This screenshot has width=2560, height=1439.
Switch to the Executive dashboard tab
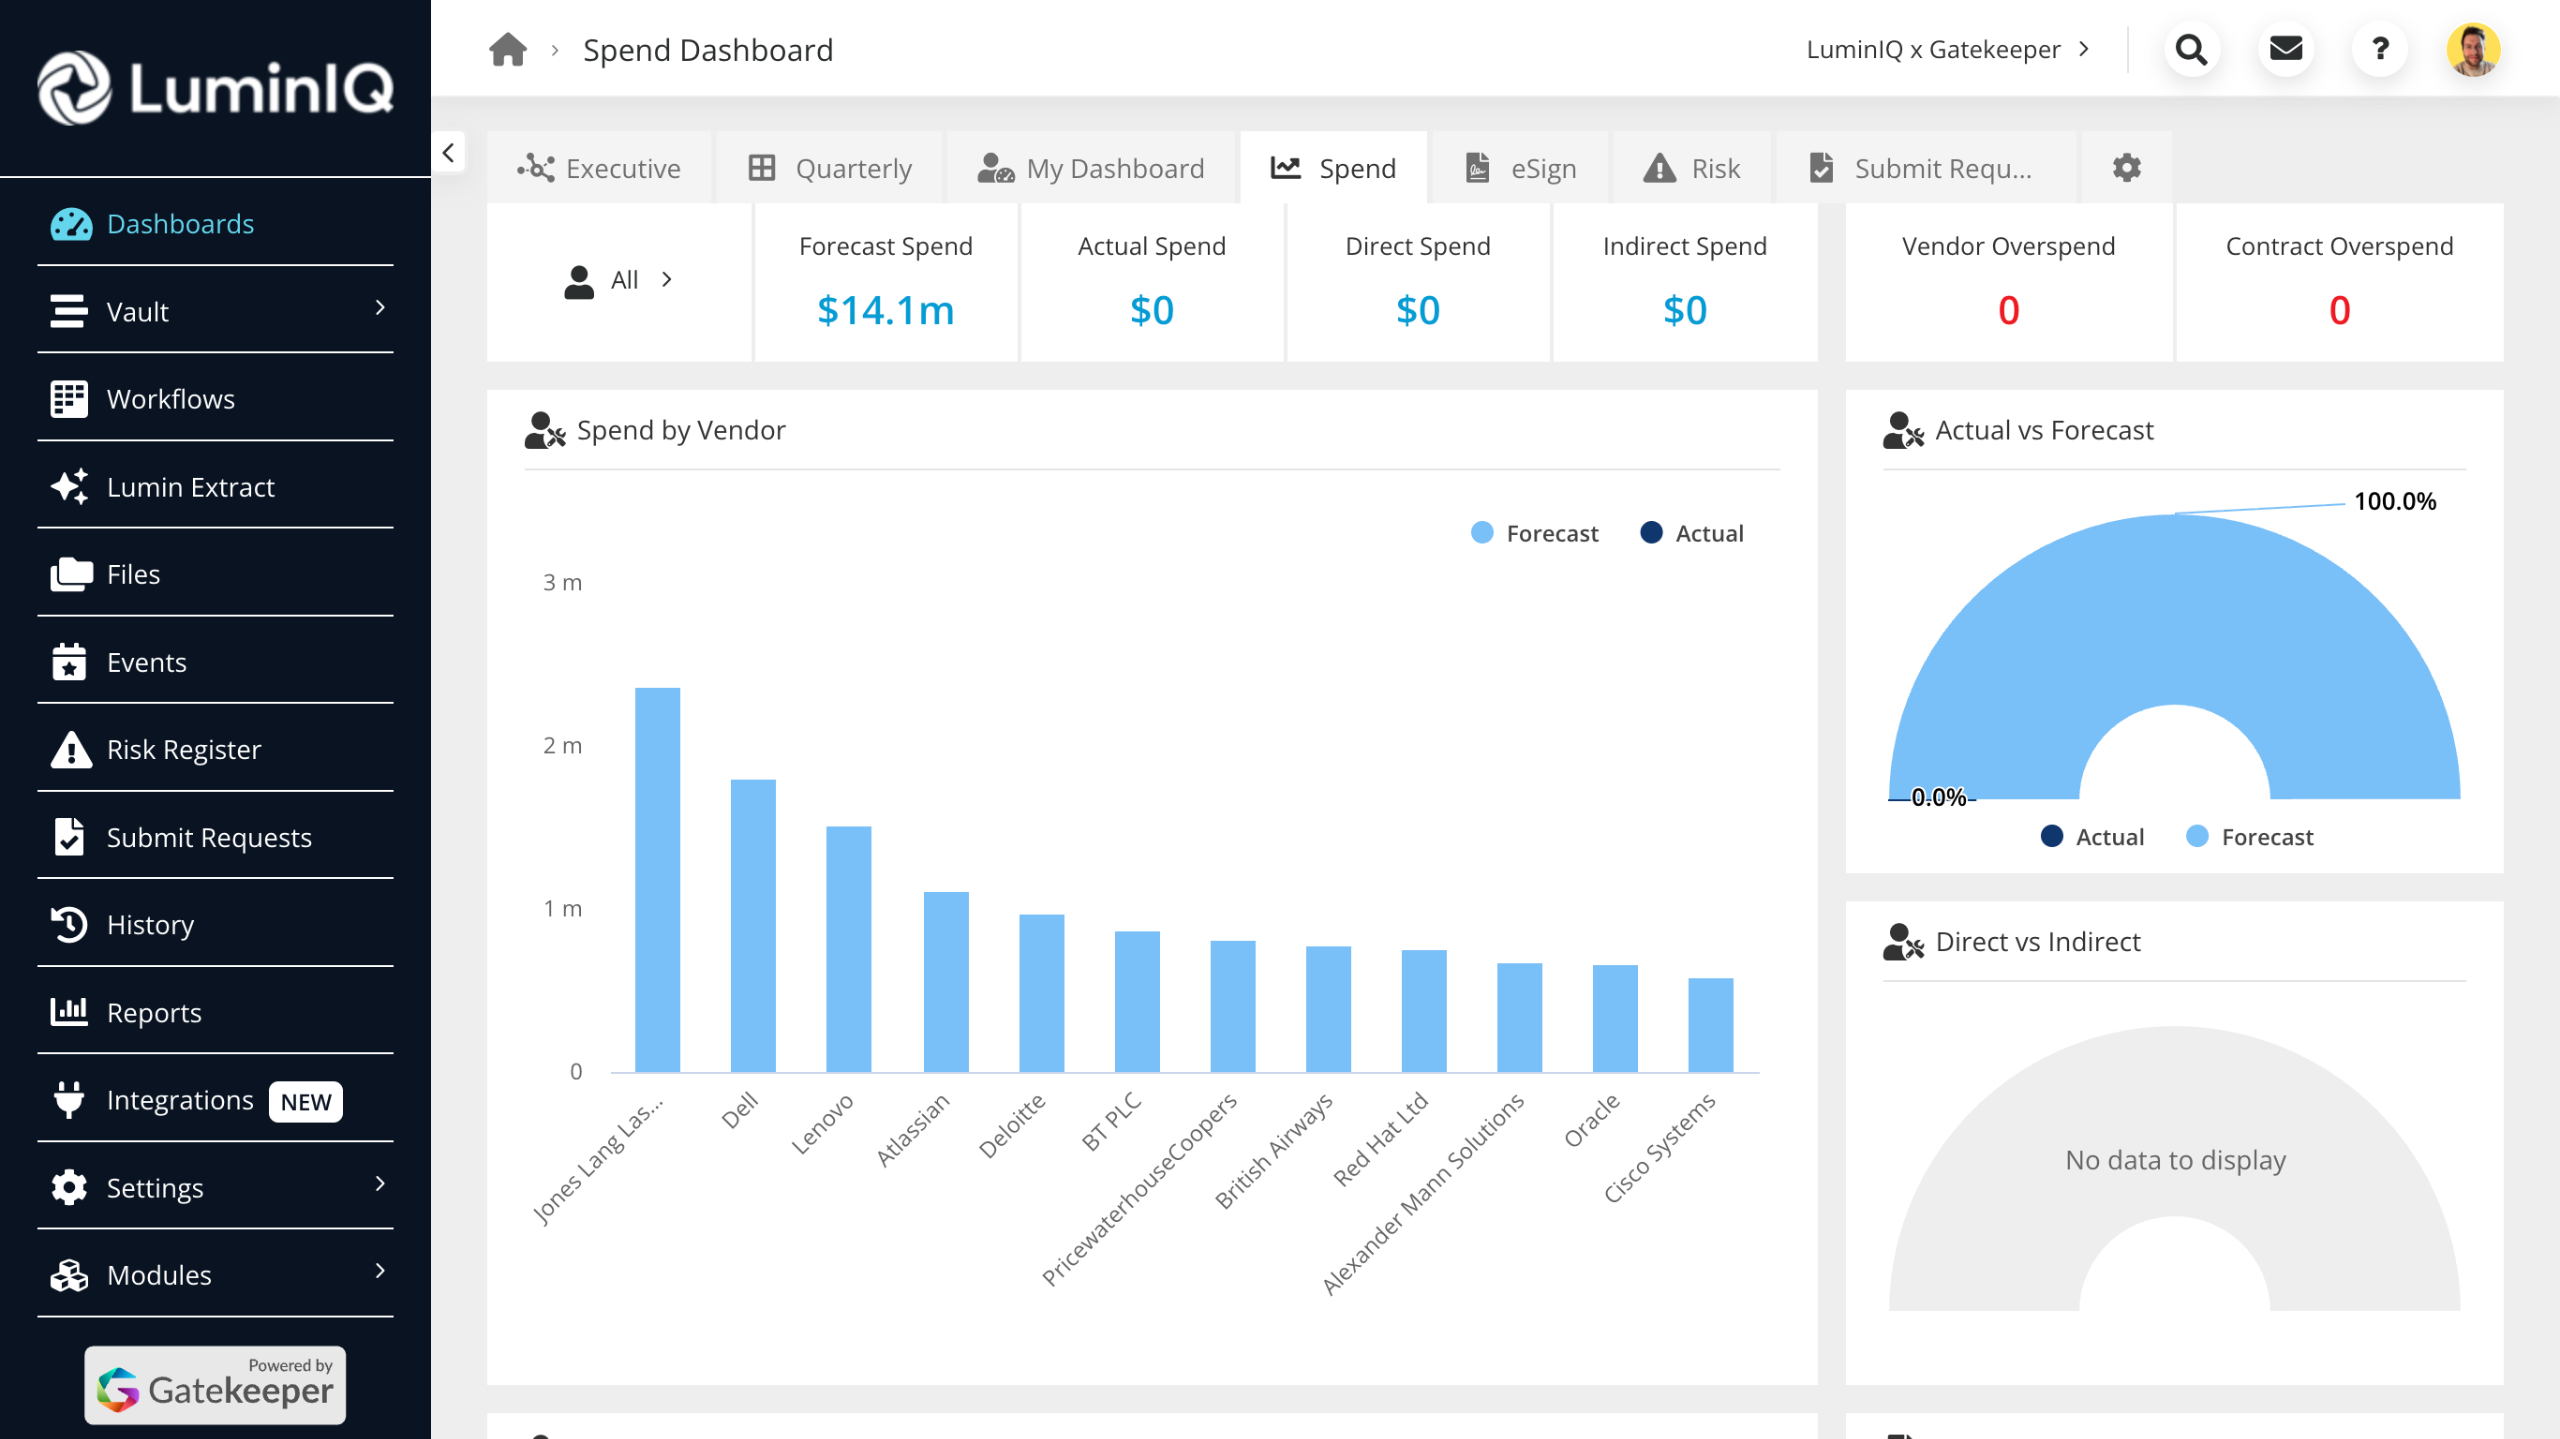click(x=600, y=168)
